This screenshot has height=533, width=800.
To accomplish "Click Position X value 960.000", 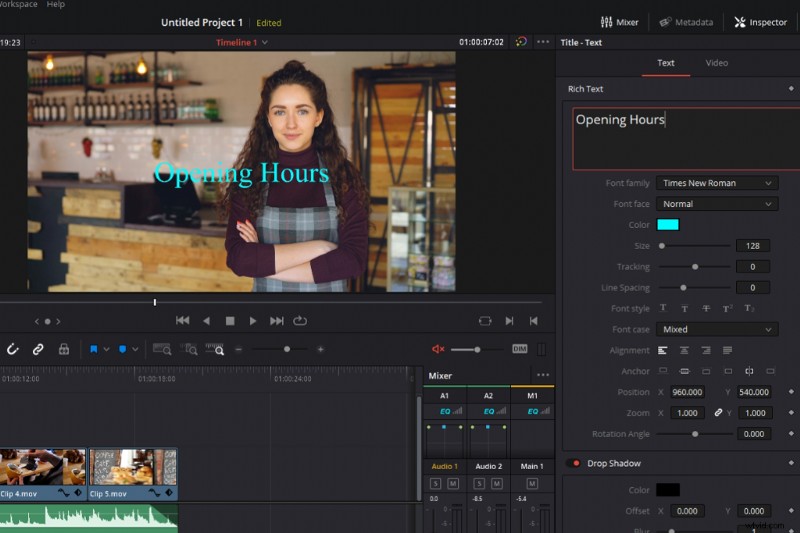I will click(x=687, y=392).
